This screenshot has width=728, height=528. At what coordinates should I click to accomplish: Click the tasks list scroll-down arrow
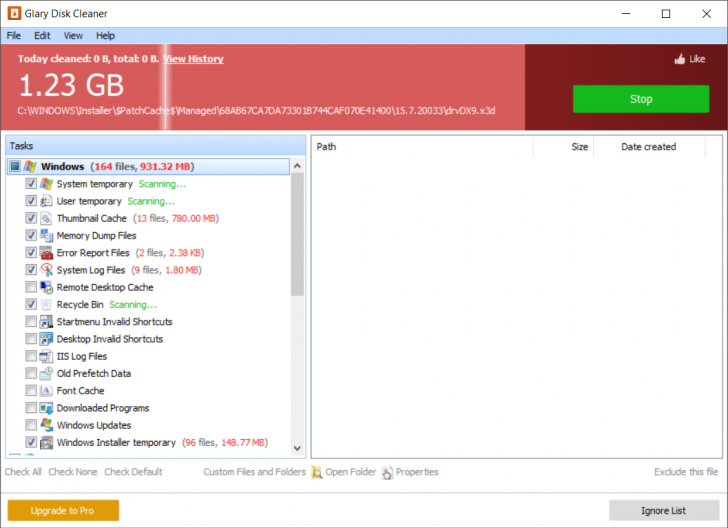297,449
